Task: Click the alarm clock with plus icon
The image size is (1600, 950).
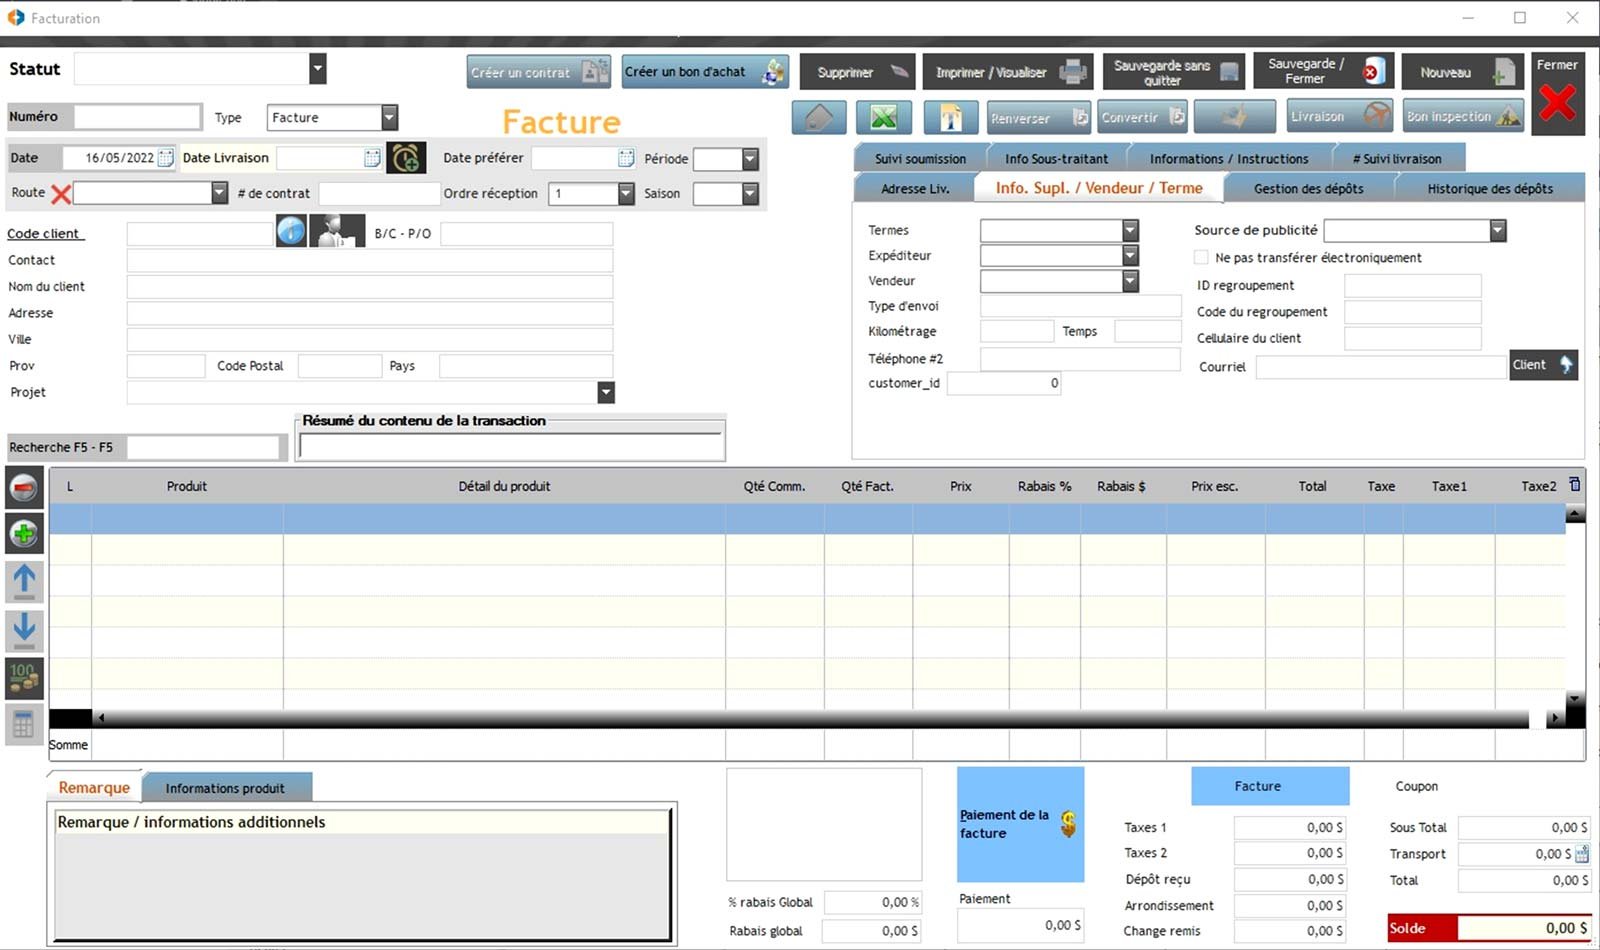Action: tap(406, 158)
